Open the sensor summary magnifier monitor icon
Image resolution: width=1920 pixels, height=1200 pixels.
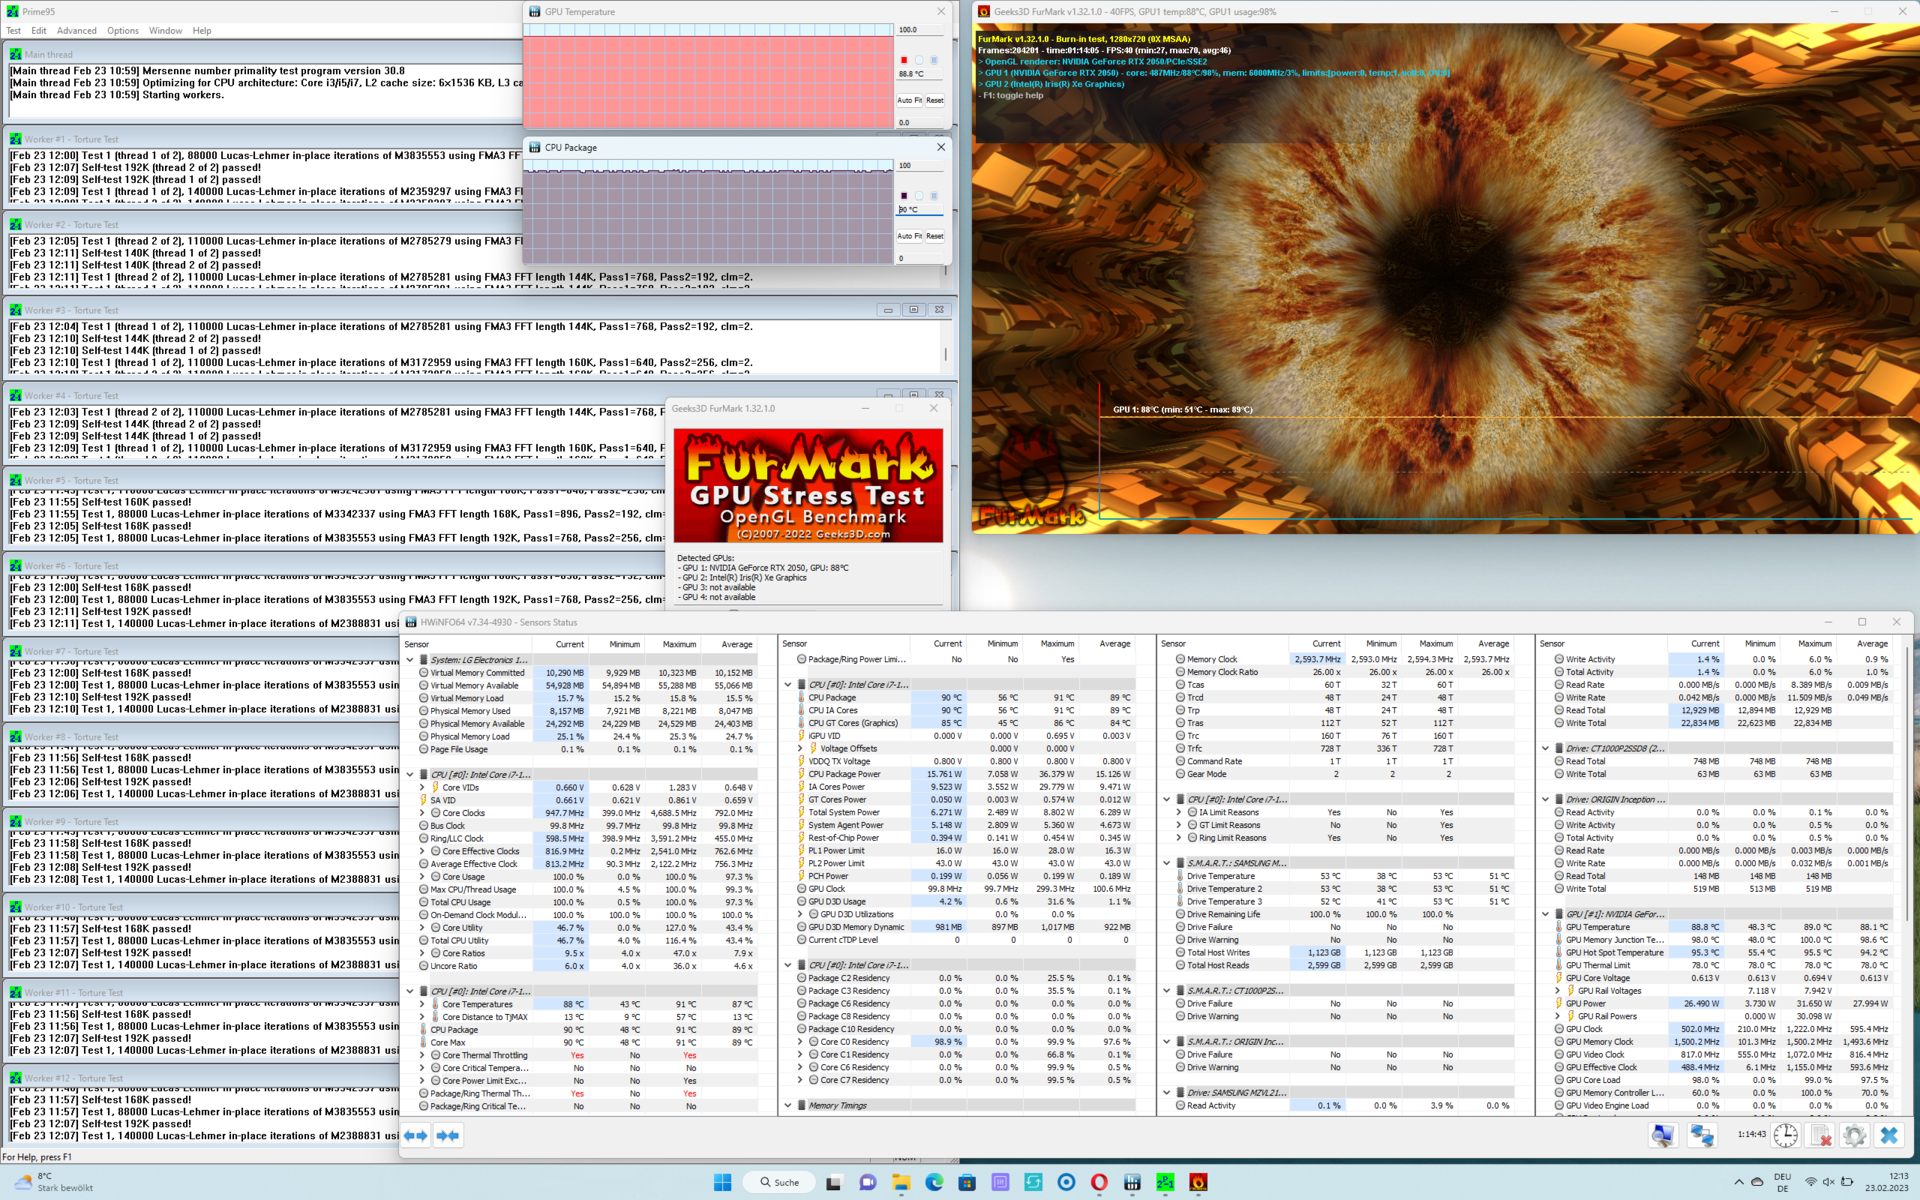[1663, 1135]
